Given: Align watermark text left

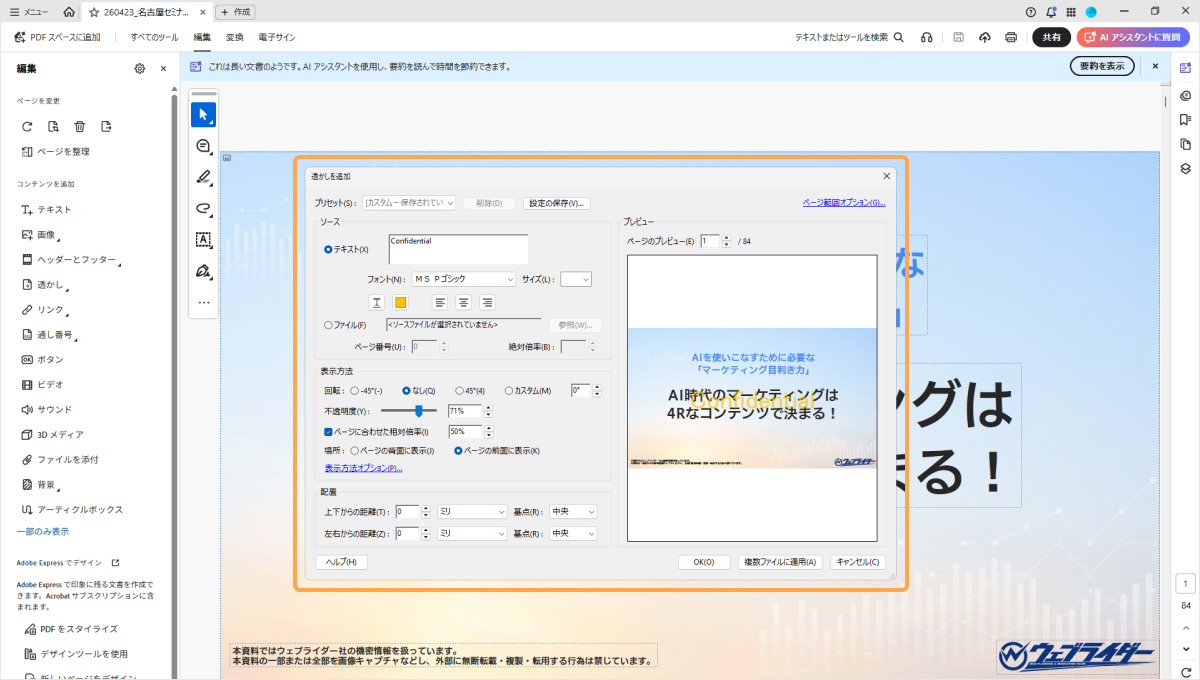Looking at the screenshot, I should 440,302.
